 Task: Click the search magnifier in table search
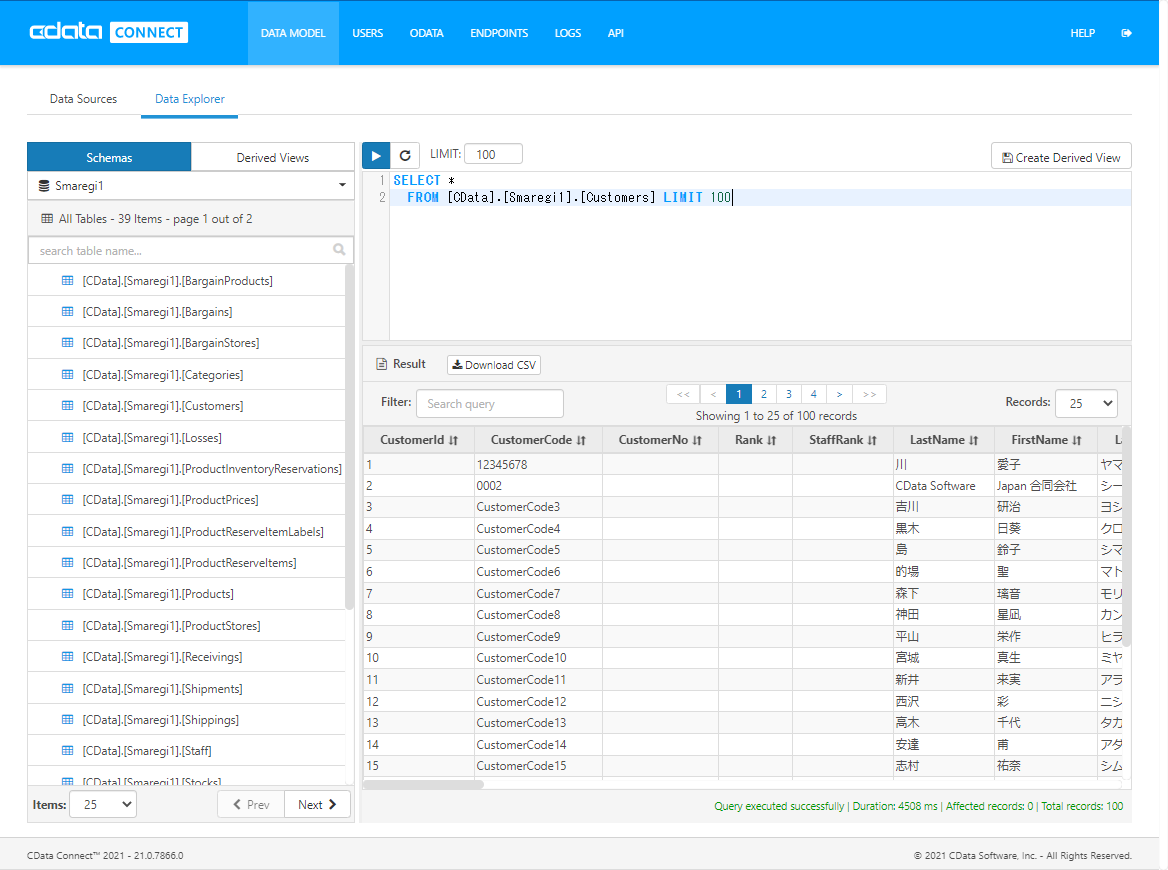(339, 250)
